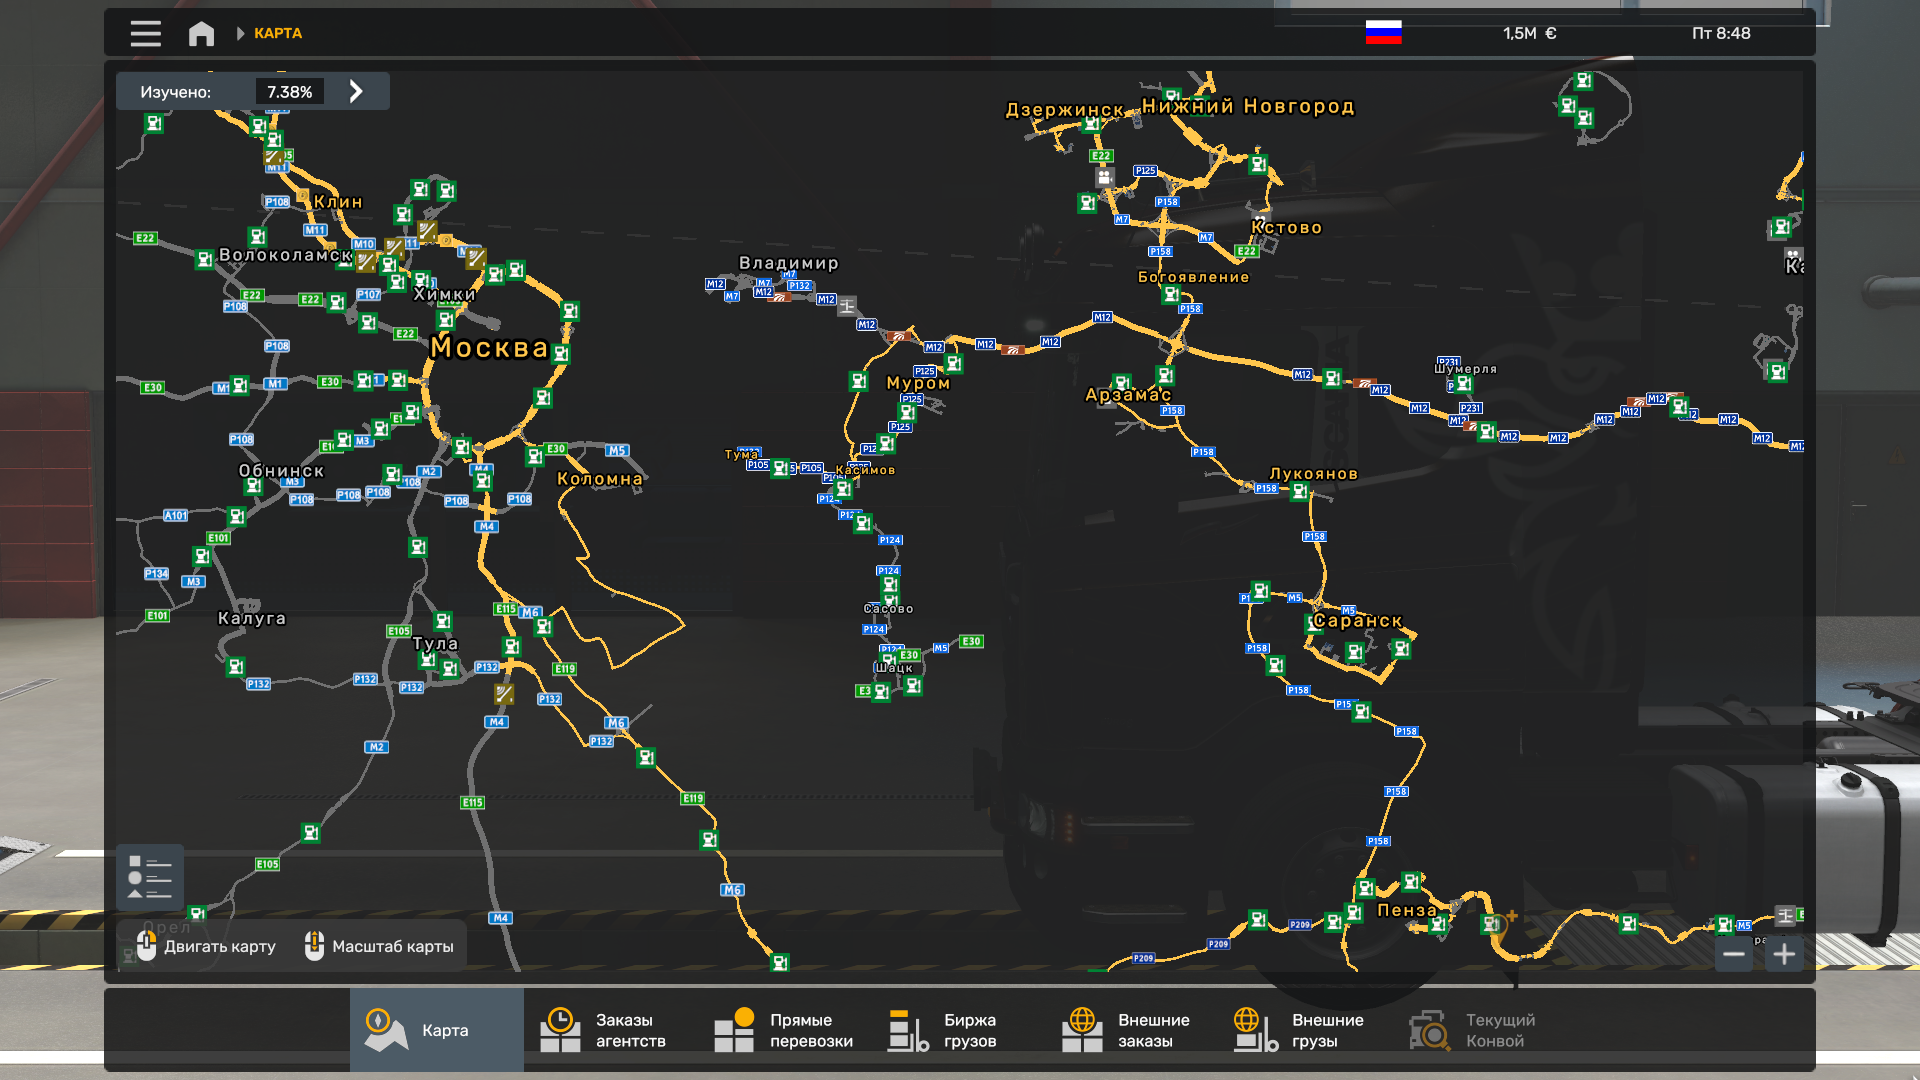1920x1080 pixels.
Task: Open Текущий Конвой tab
Action: pyautogui.click(x=1480, y=1030)
